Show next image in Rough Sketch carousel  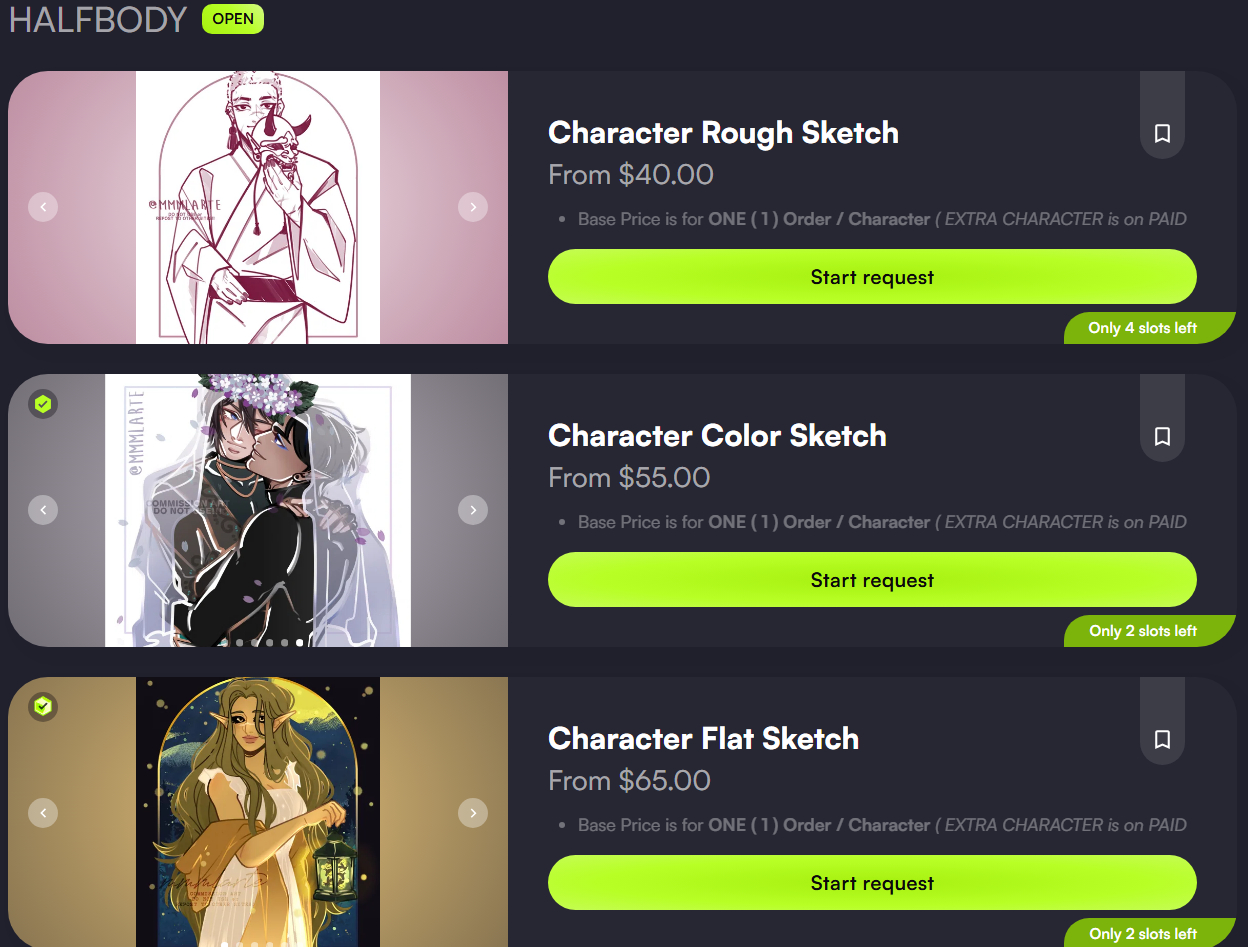pos(473,207)
